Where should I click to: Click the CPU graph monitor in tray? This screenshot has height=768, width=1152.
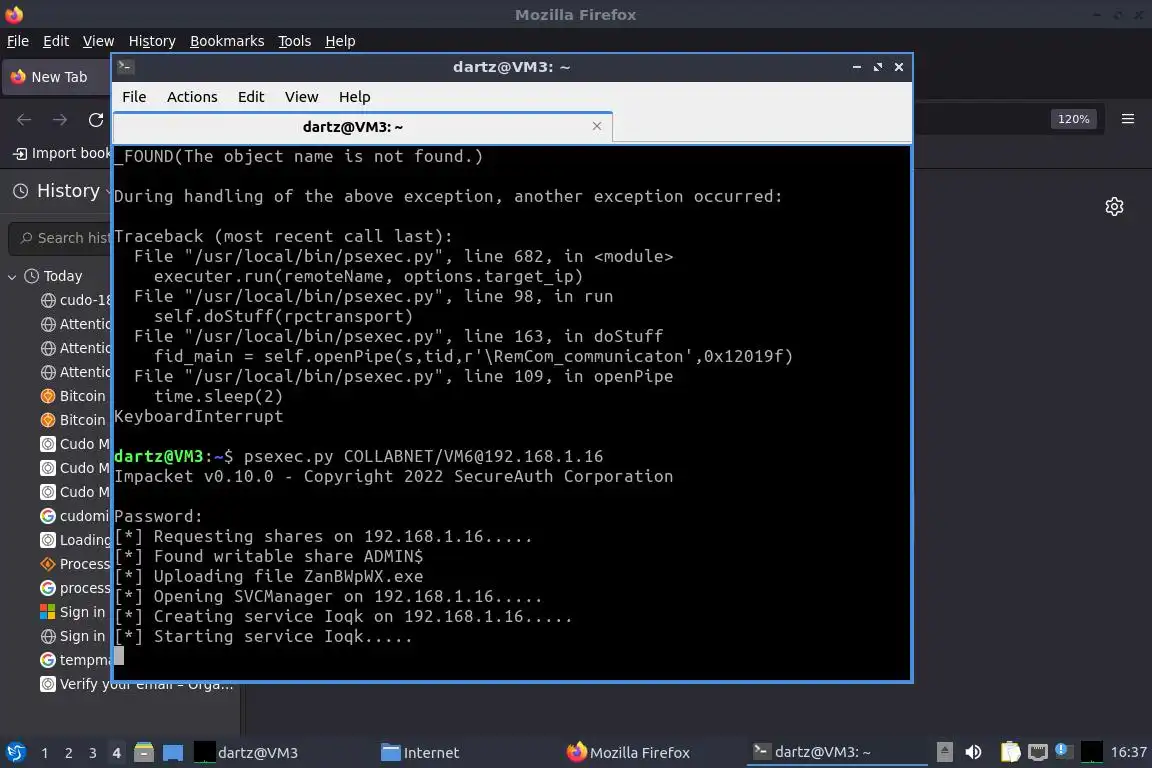[x=1091, y=752]
